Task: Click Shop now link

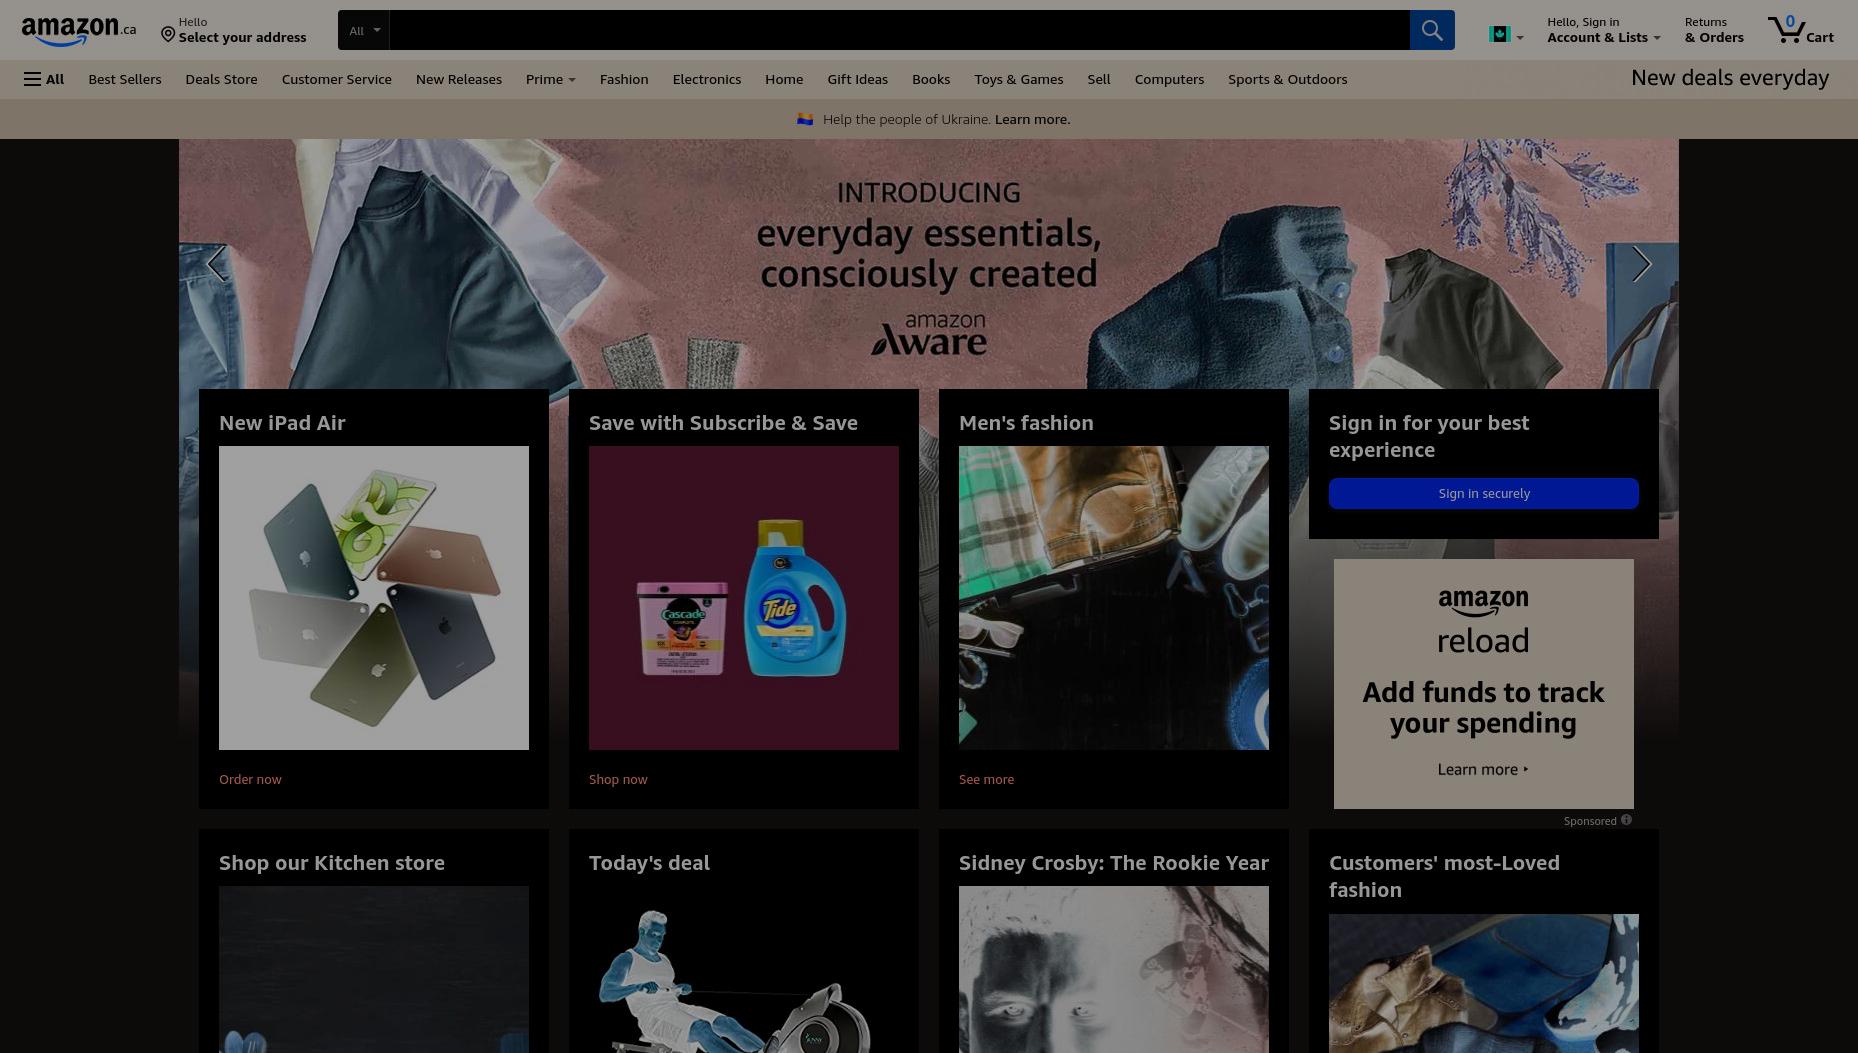Action: pyautogui.click(x=618, y=779)
